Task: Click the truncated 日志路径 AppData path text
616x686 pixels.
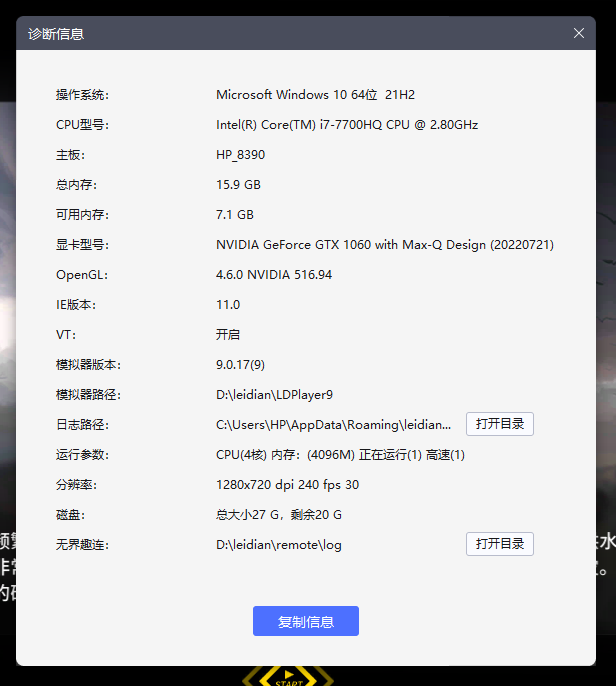Action: [333, 425]
